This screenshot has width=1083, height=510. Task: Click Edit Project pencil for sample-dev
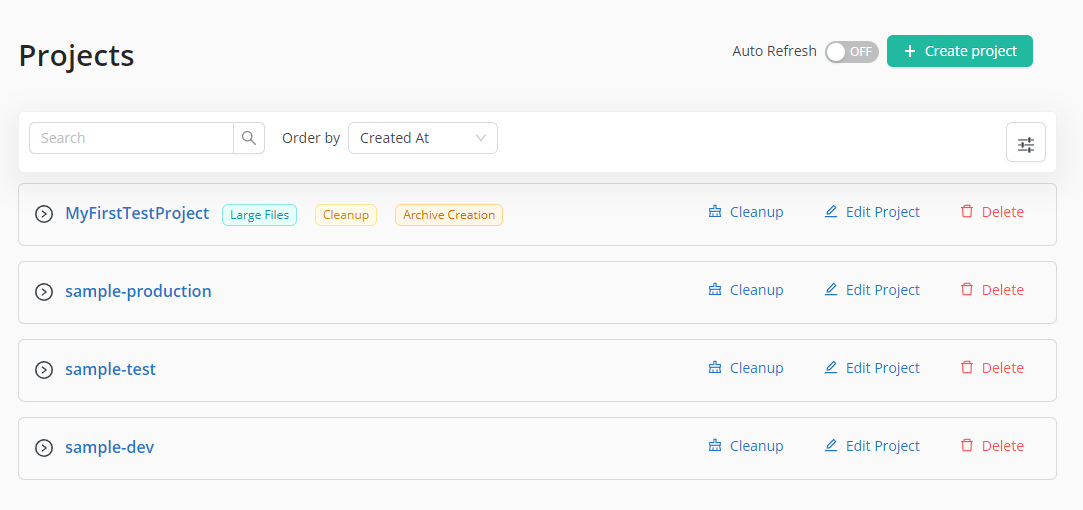pos(831,446)
